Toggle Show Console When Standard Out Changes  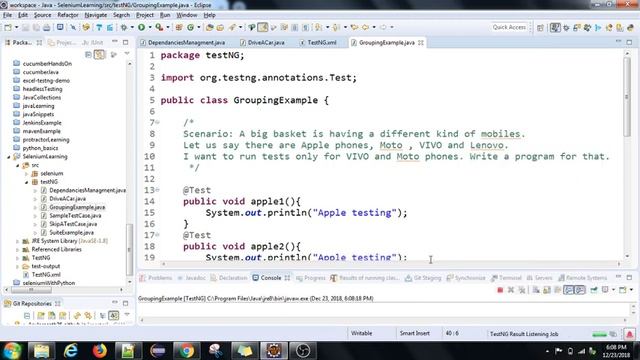point(568,290)
